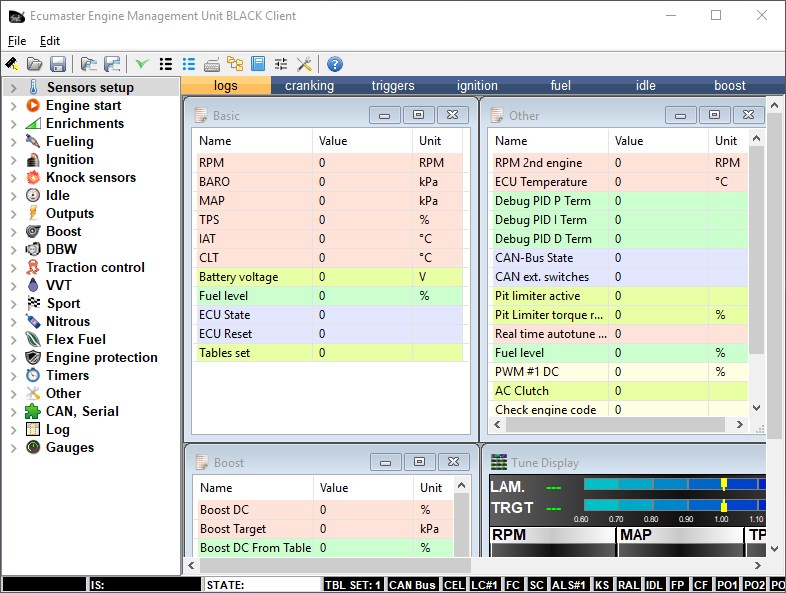Expand the Flex Fuel tree node
786x593 pixels.
click(14, 340)
